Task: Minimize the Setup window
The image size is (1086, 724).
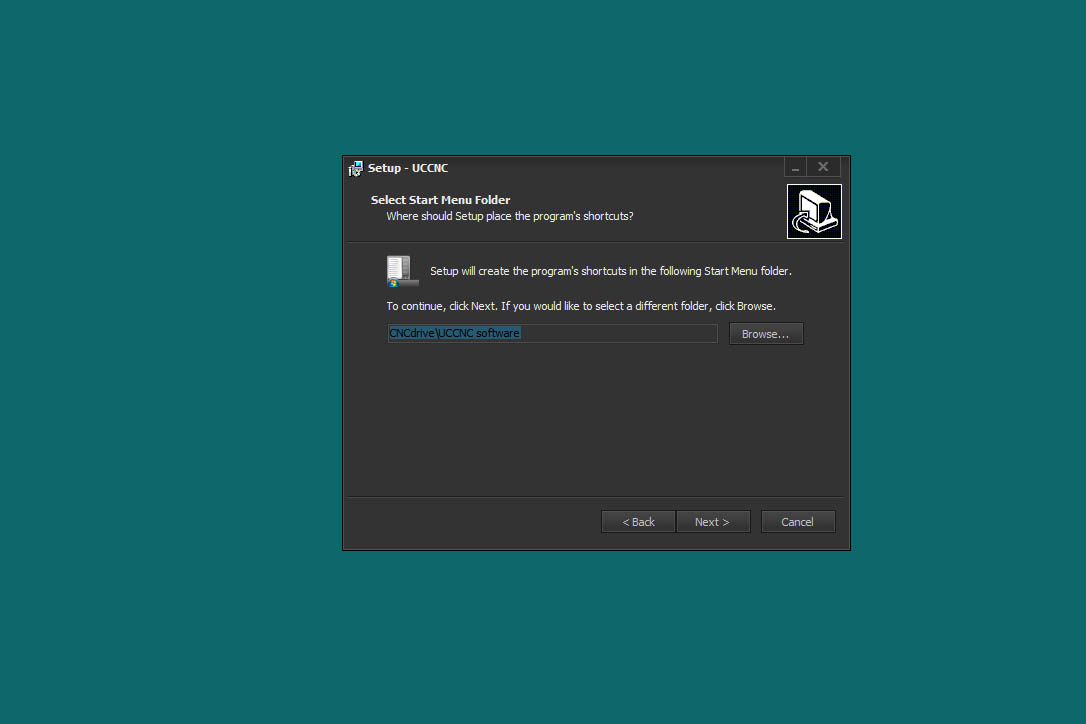Action: tap(795, 167)
